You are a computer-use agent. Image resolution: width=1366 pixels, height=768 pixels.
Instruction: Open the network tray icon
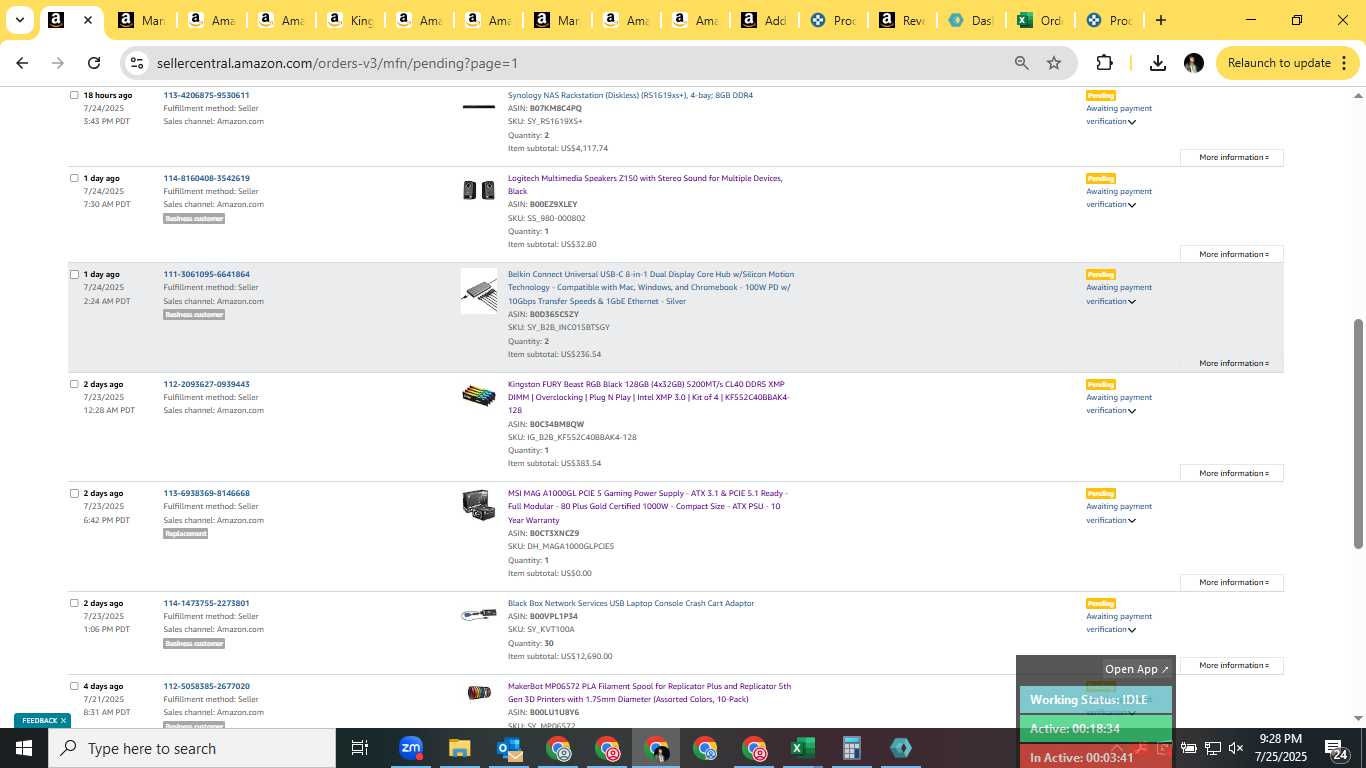(x=1212, y=748)
